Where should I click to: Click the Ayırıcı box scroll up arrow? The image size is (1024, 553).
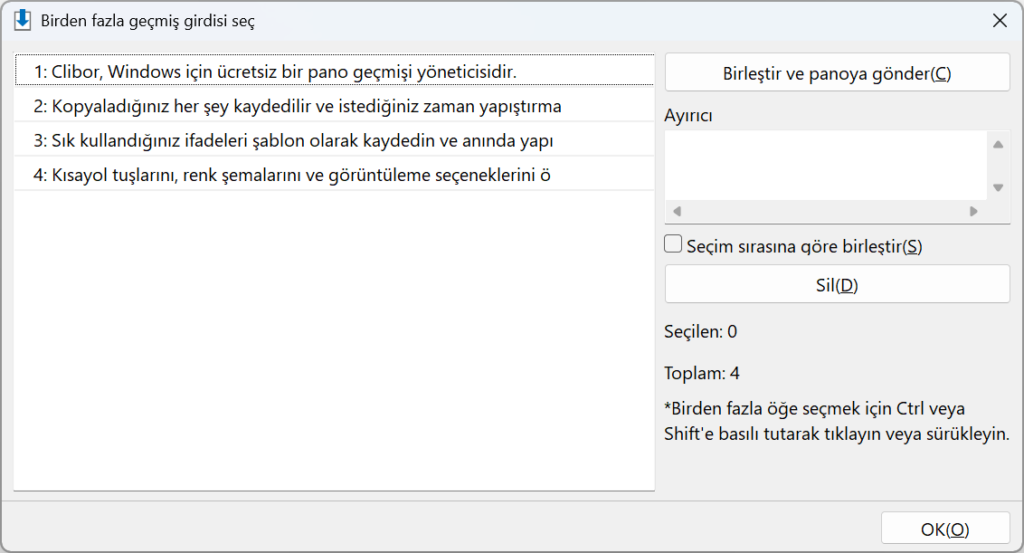click(x=998, y=144)
